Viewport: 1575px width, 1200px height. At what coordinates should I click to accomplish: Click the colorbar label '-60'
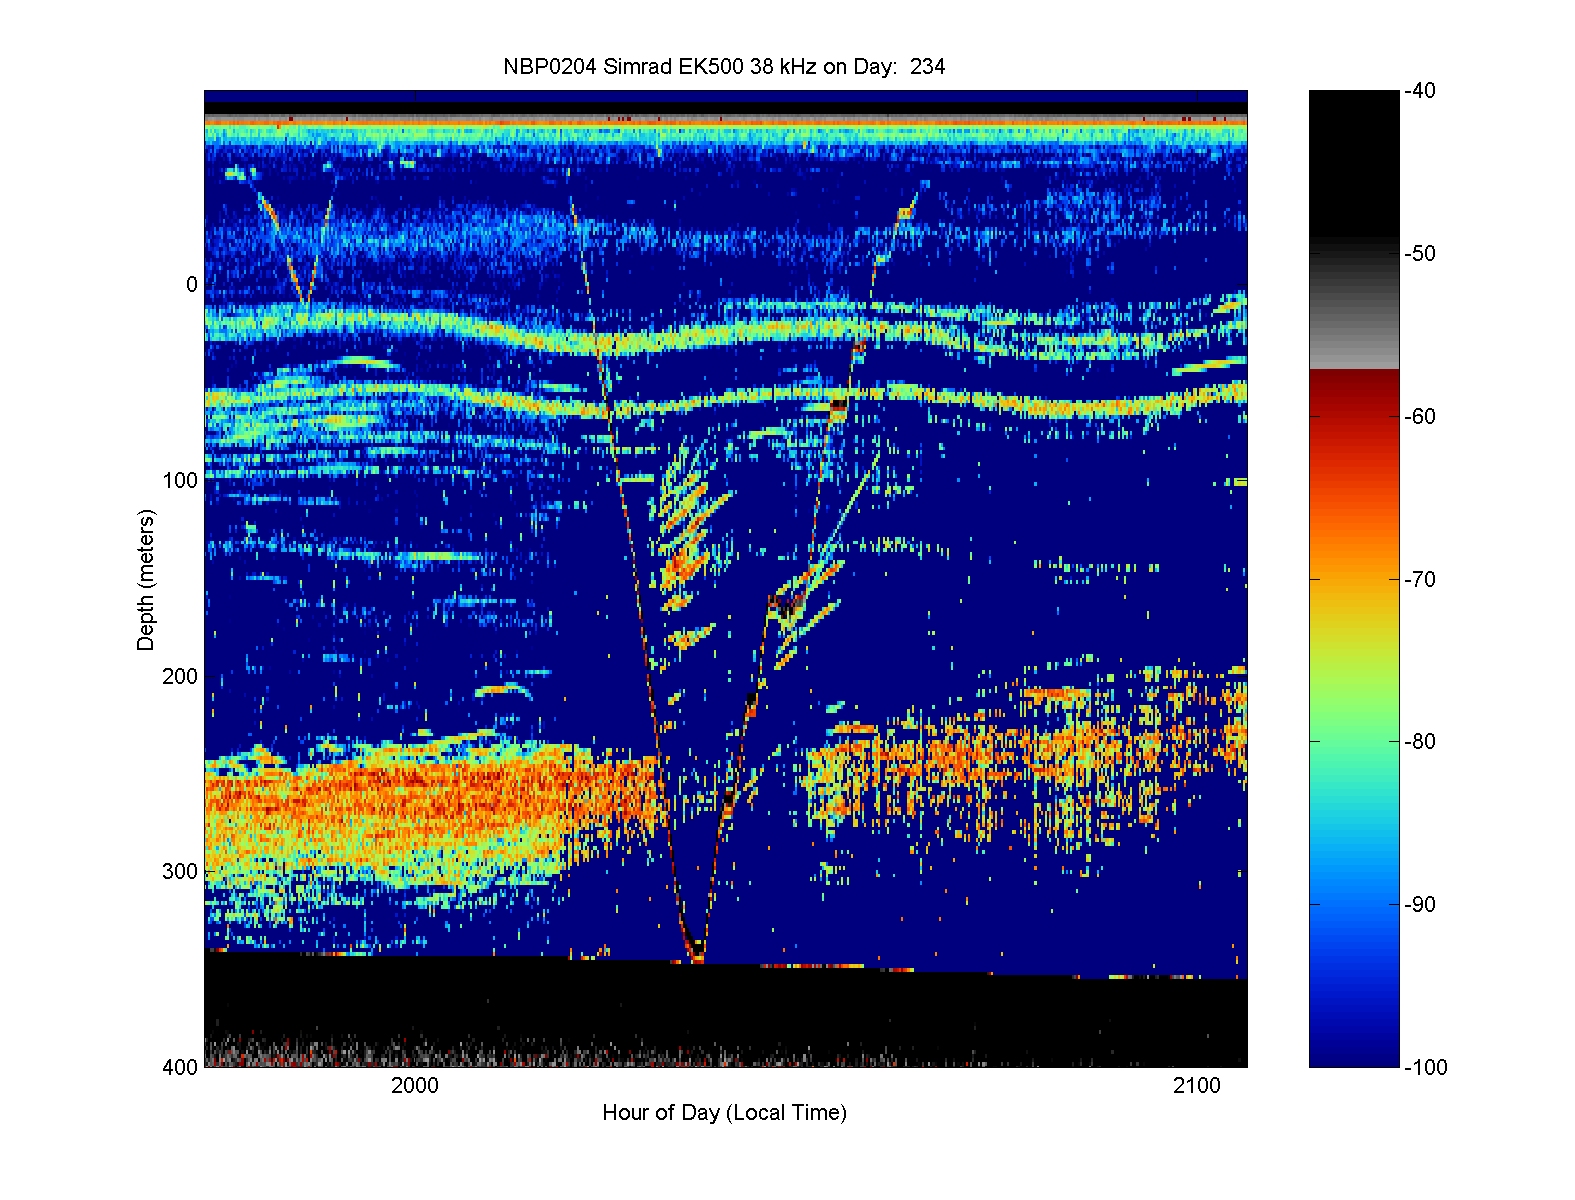[x=1419, y=417]
